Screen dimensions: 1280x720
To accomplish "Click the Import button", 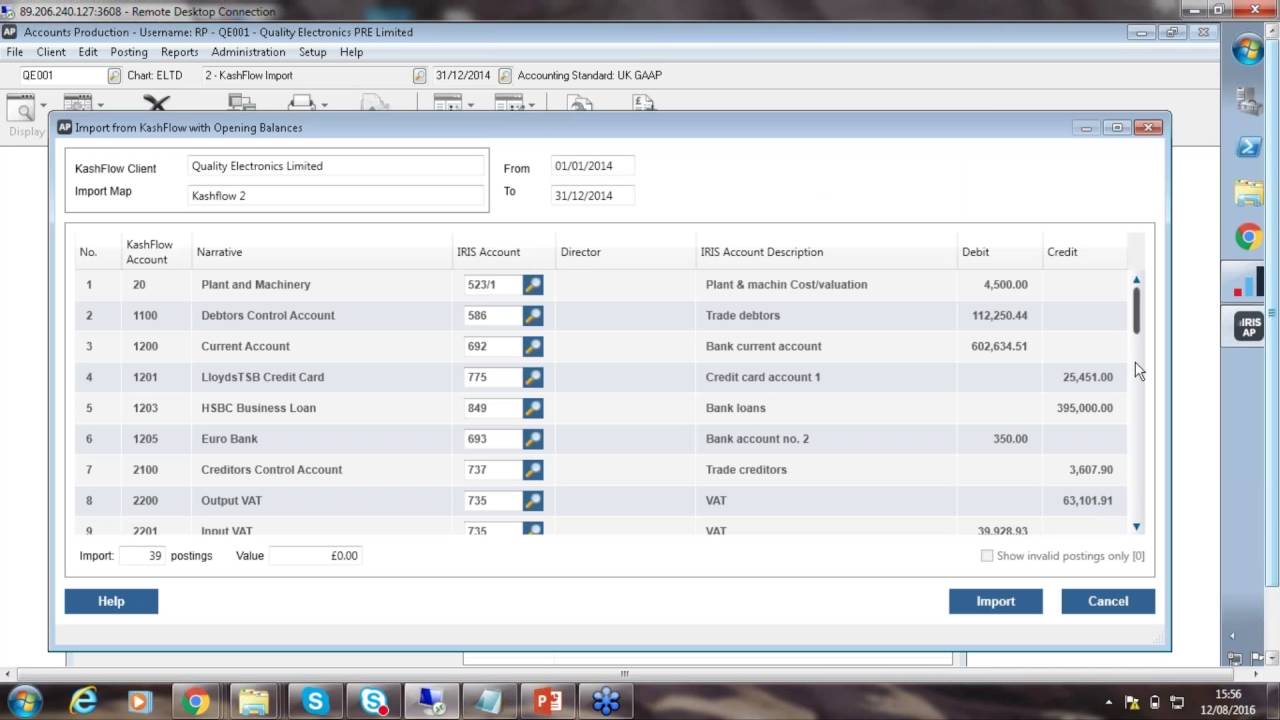I will (995, 601).
